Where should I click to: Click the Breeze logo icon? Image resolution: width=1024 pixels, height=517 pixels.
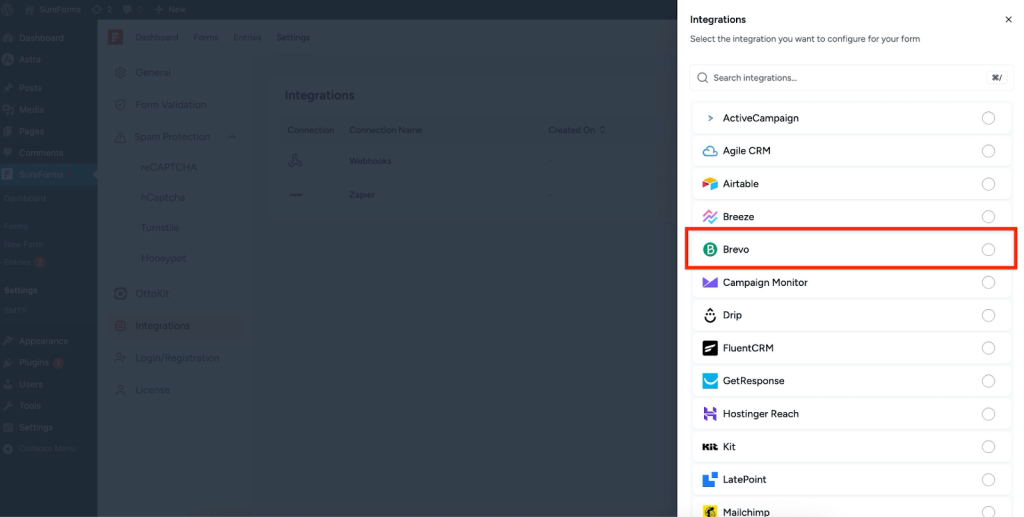coord(710,217)
